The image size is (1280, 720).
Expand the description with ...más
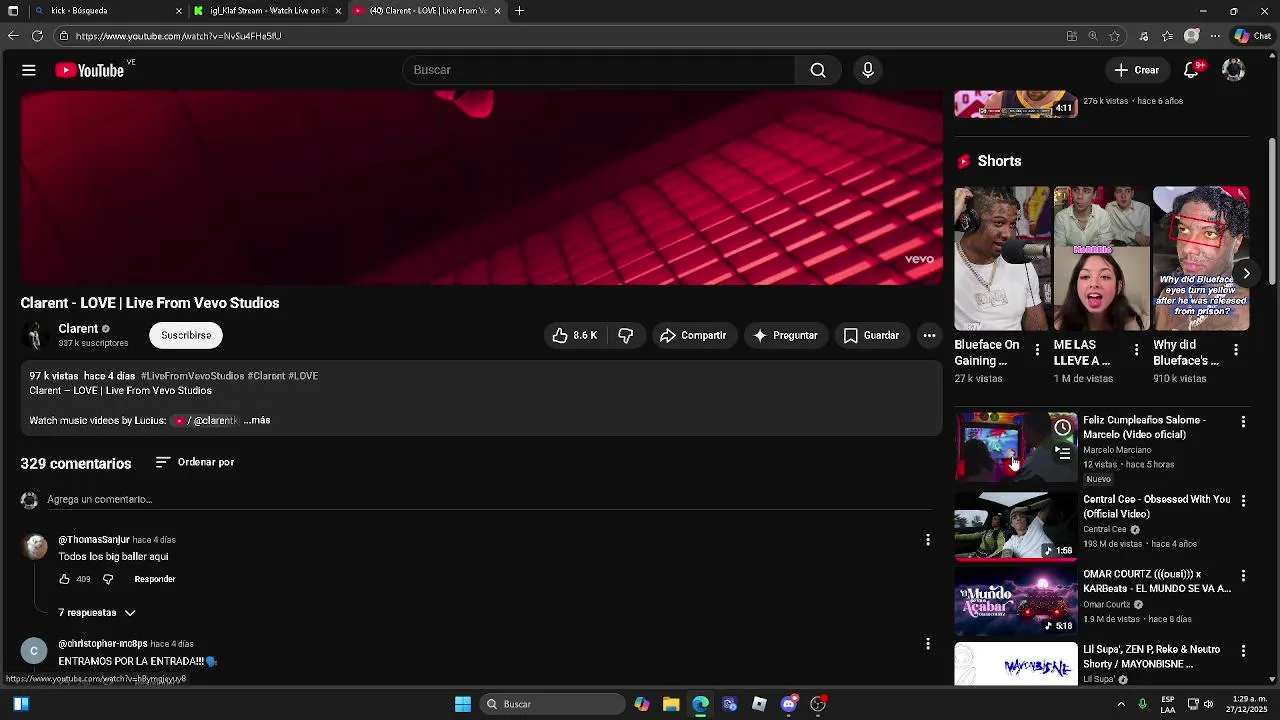pyautogui.click(x=257, y=421)
